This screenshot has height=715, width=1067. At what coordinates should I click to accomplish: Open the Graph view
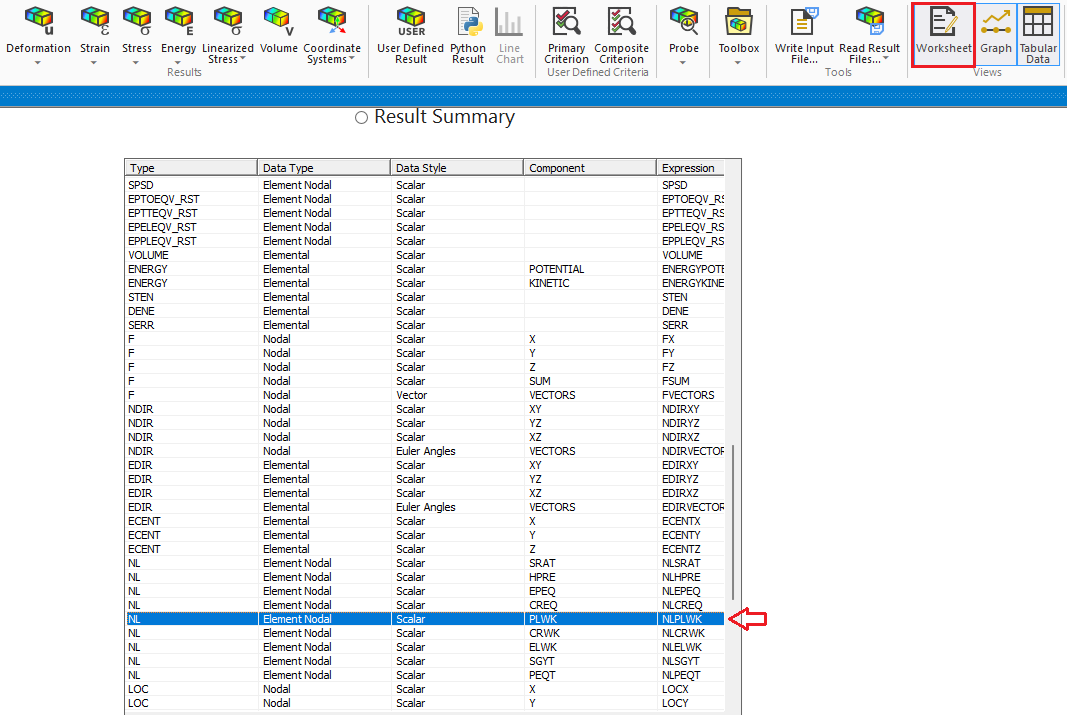pos(995,22)
